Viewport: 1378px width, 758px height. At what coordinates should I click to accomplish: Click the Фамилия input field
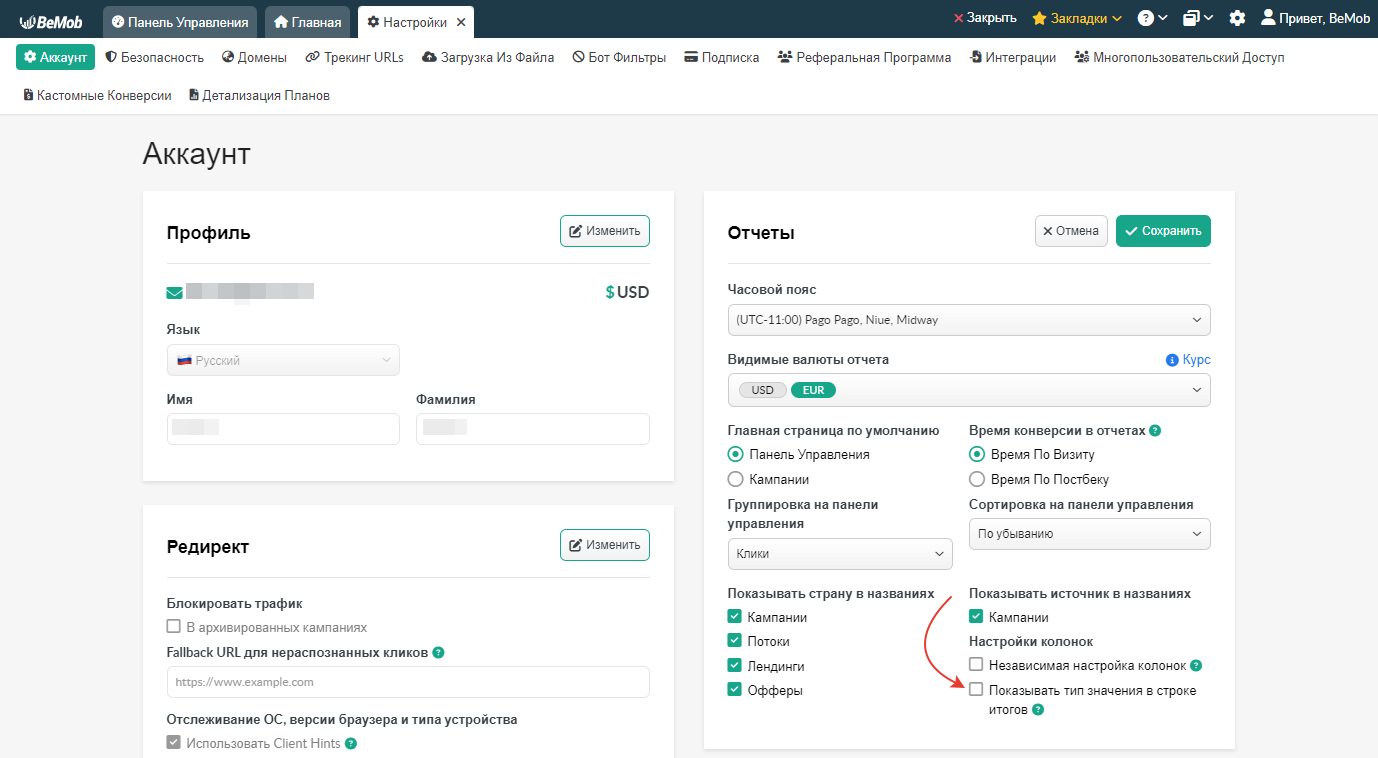[533, 429]
